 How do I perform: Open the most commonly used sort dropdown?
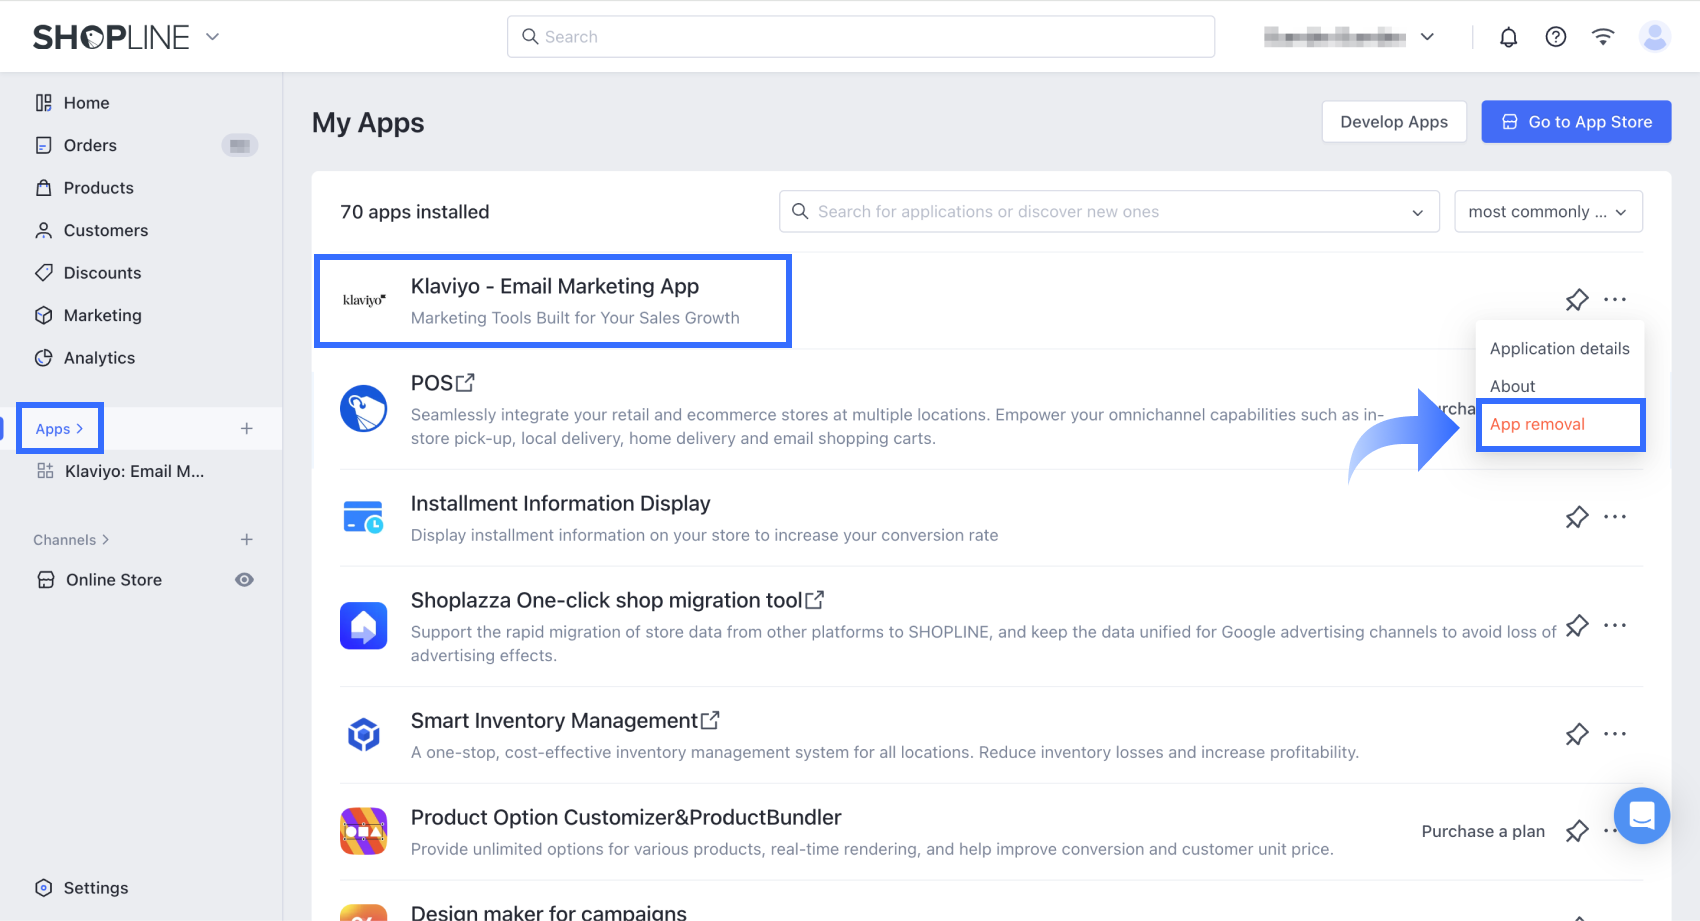coord(1547,212)
